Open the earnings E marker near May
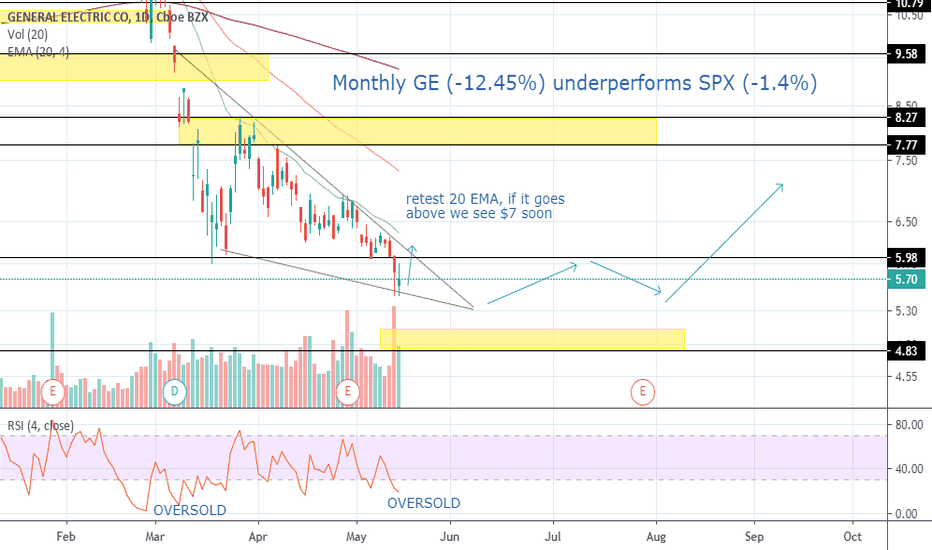The width and height of the screenshot is (932, 550). [x=348, y=392]
